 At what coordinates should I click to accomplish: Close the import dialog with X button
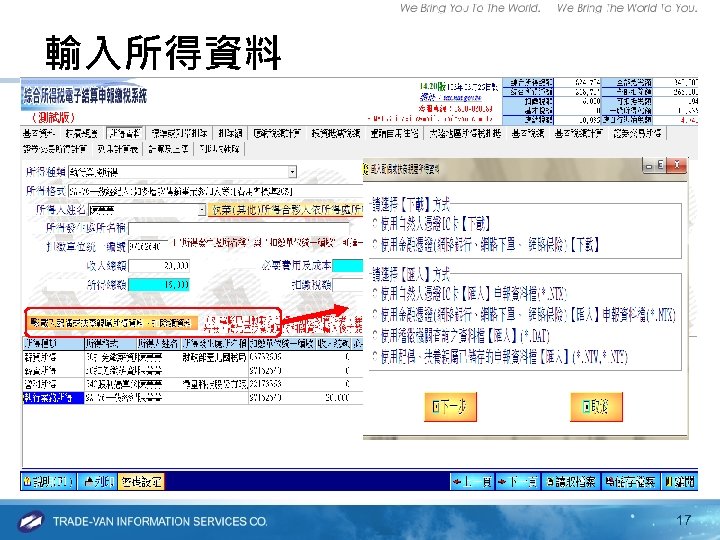[676, 165]
